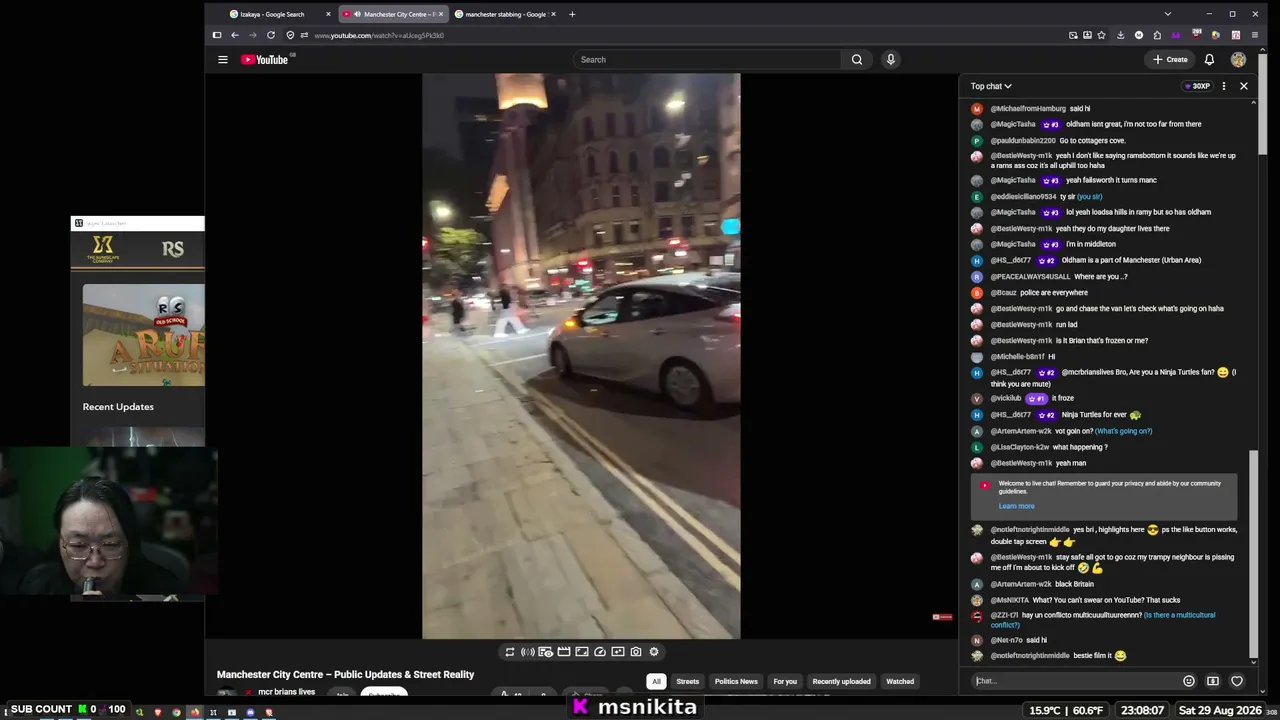Open the chat emoji picker

click(x=1189, y=681)
